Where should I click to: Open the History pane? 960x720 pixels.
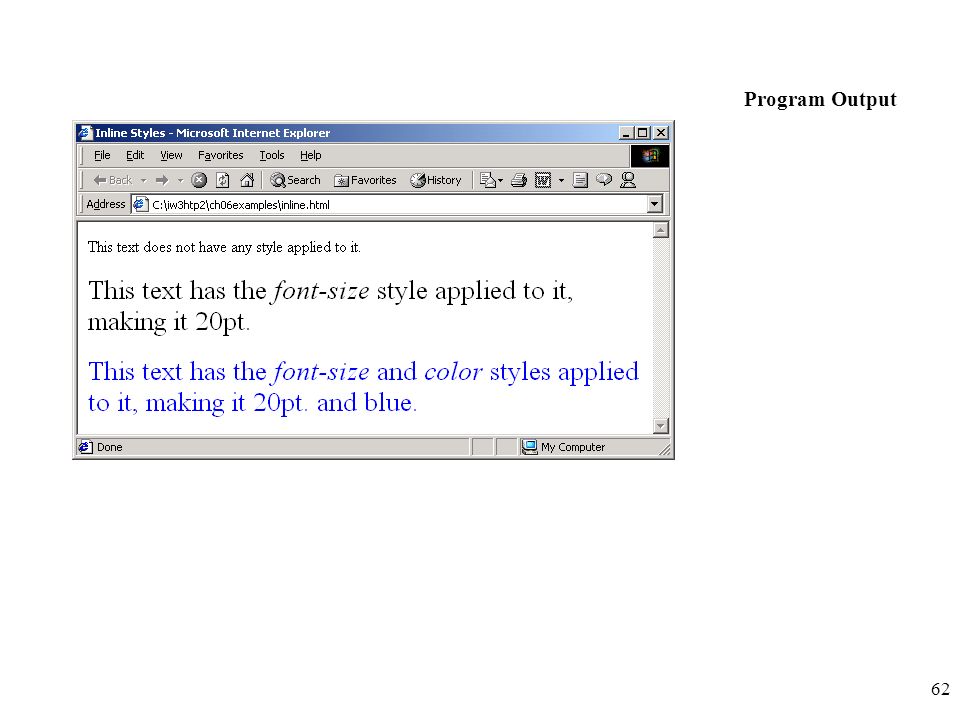[436, 180]
